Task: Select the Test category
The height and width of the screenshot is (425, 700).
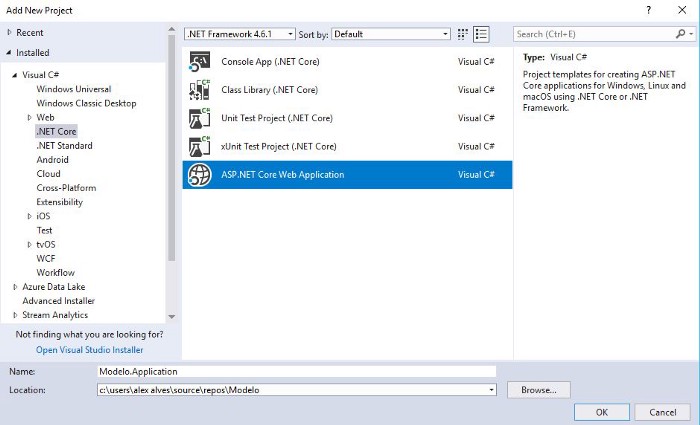Action: [x=44, y=230]
